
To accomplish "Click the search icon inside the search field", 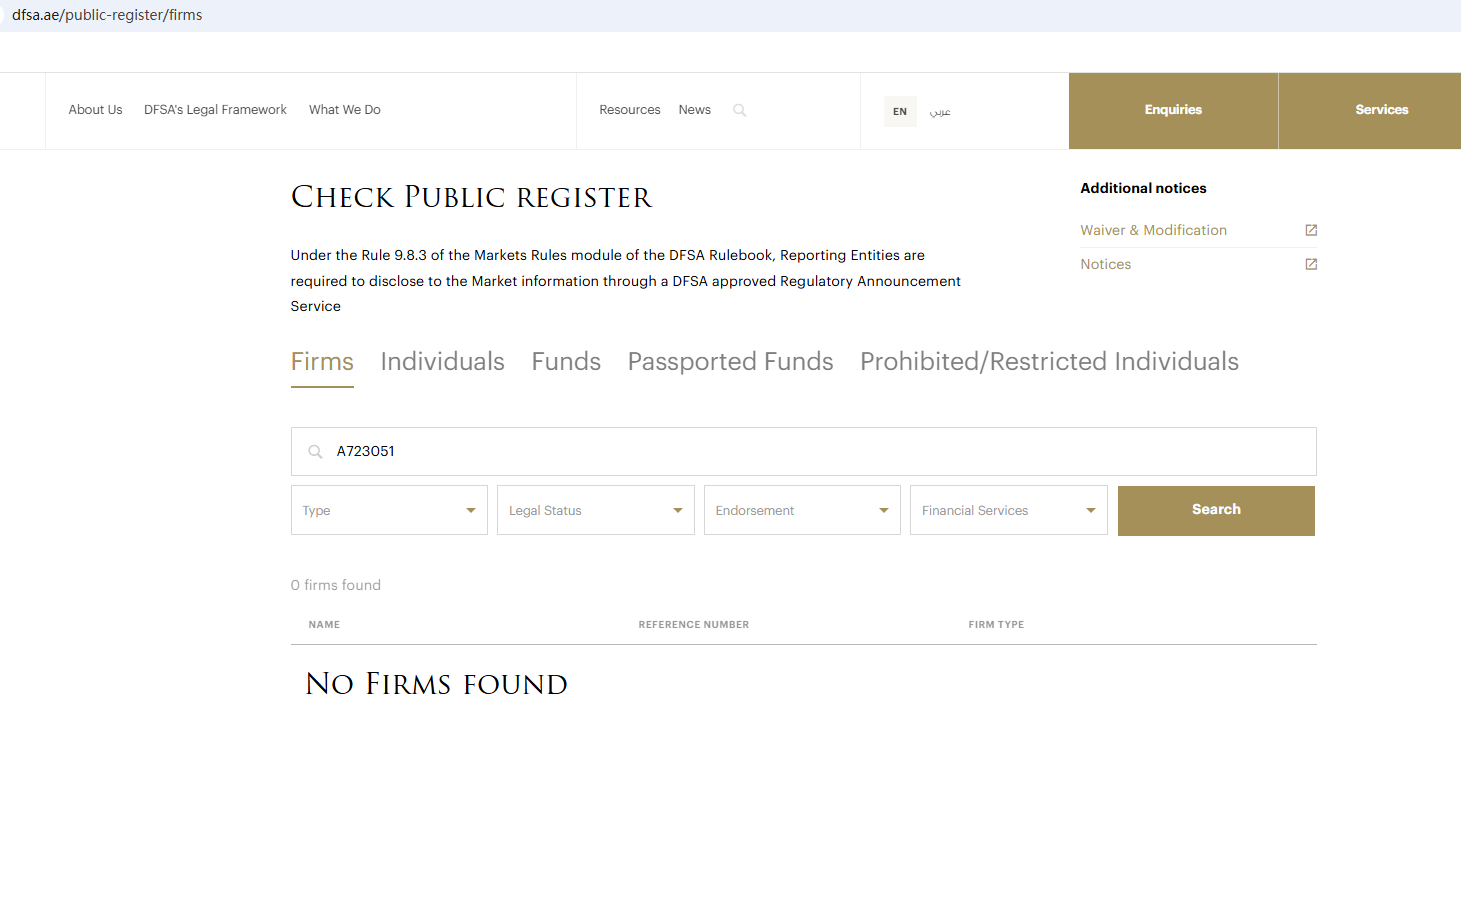I will coord(315,452).
